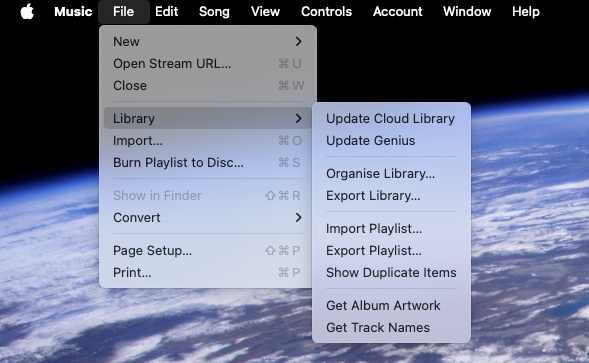This screenshot has width=589, height=363.
Task: Open the Window menu
Action: point(467,11)
